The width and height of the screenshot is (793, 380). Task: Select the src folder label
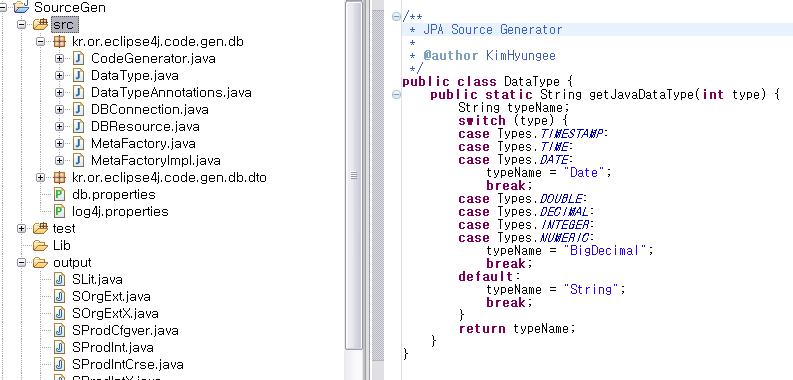[64, 24]
